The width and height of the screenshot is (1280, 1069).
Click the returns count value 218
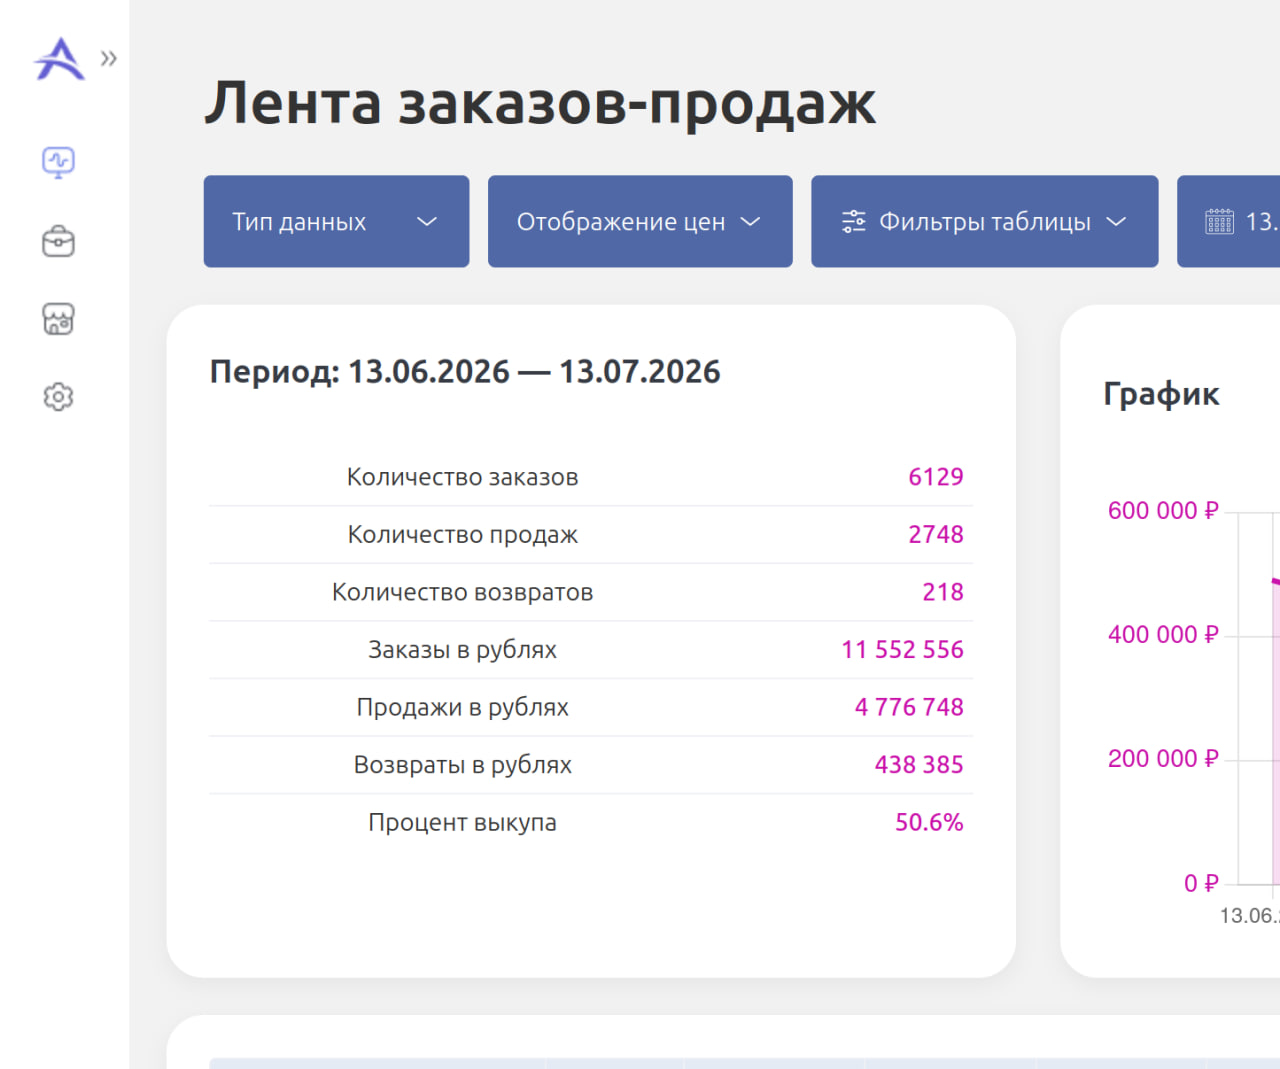pyautogui.click(x=943, y=592)
